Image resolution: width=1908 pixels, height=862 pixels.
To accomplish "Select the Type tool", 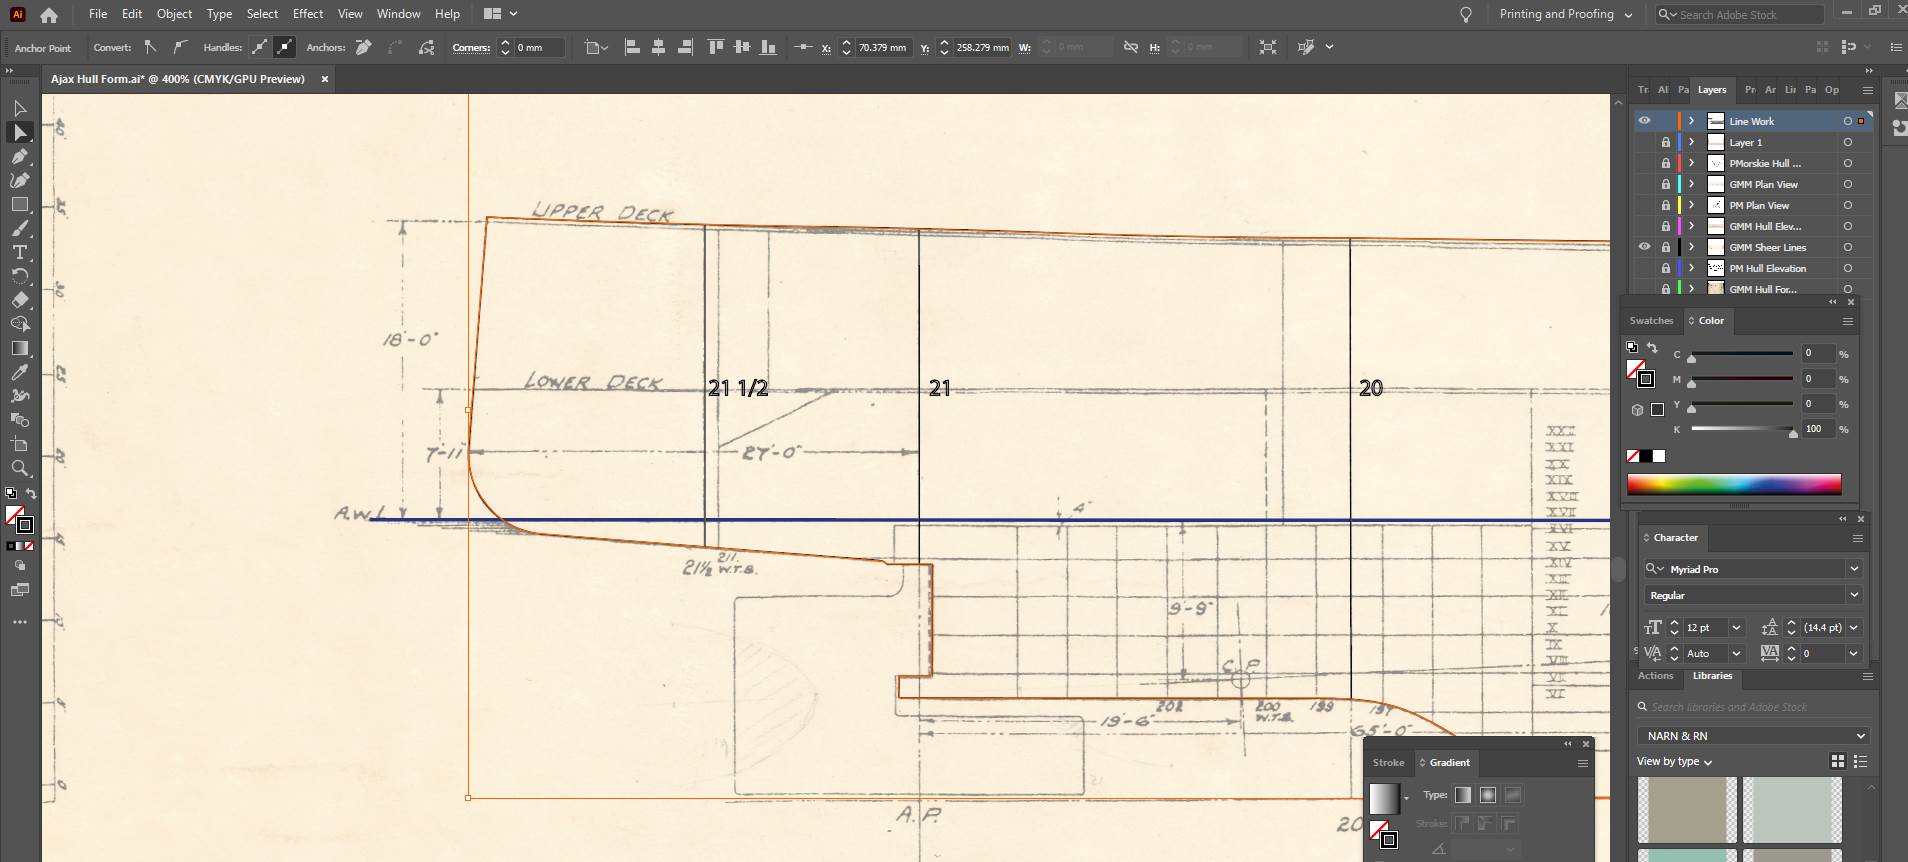I will click(20, 252).
